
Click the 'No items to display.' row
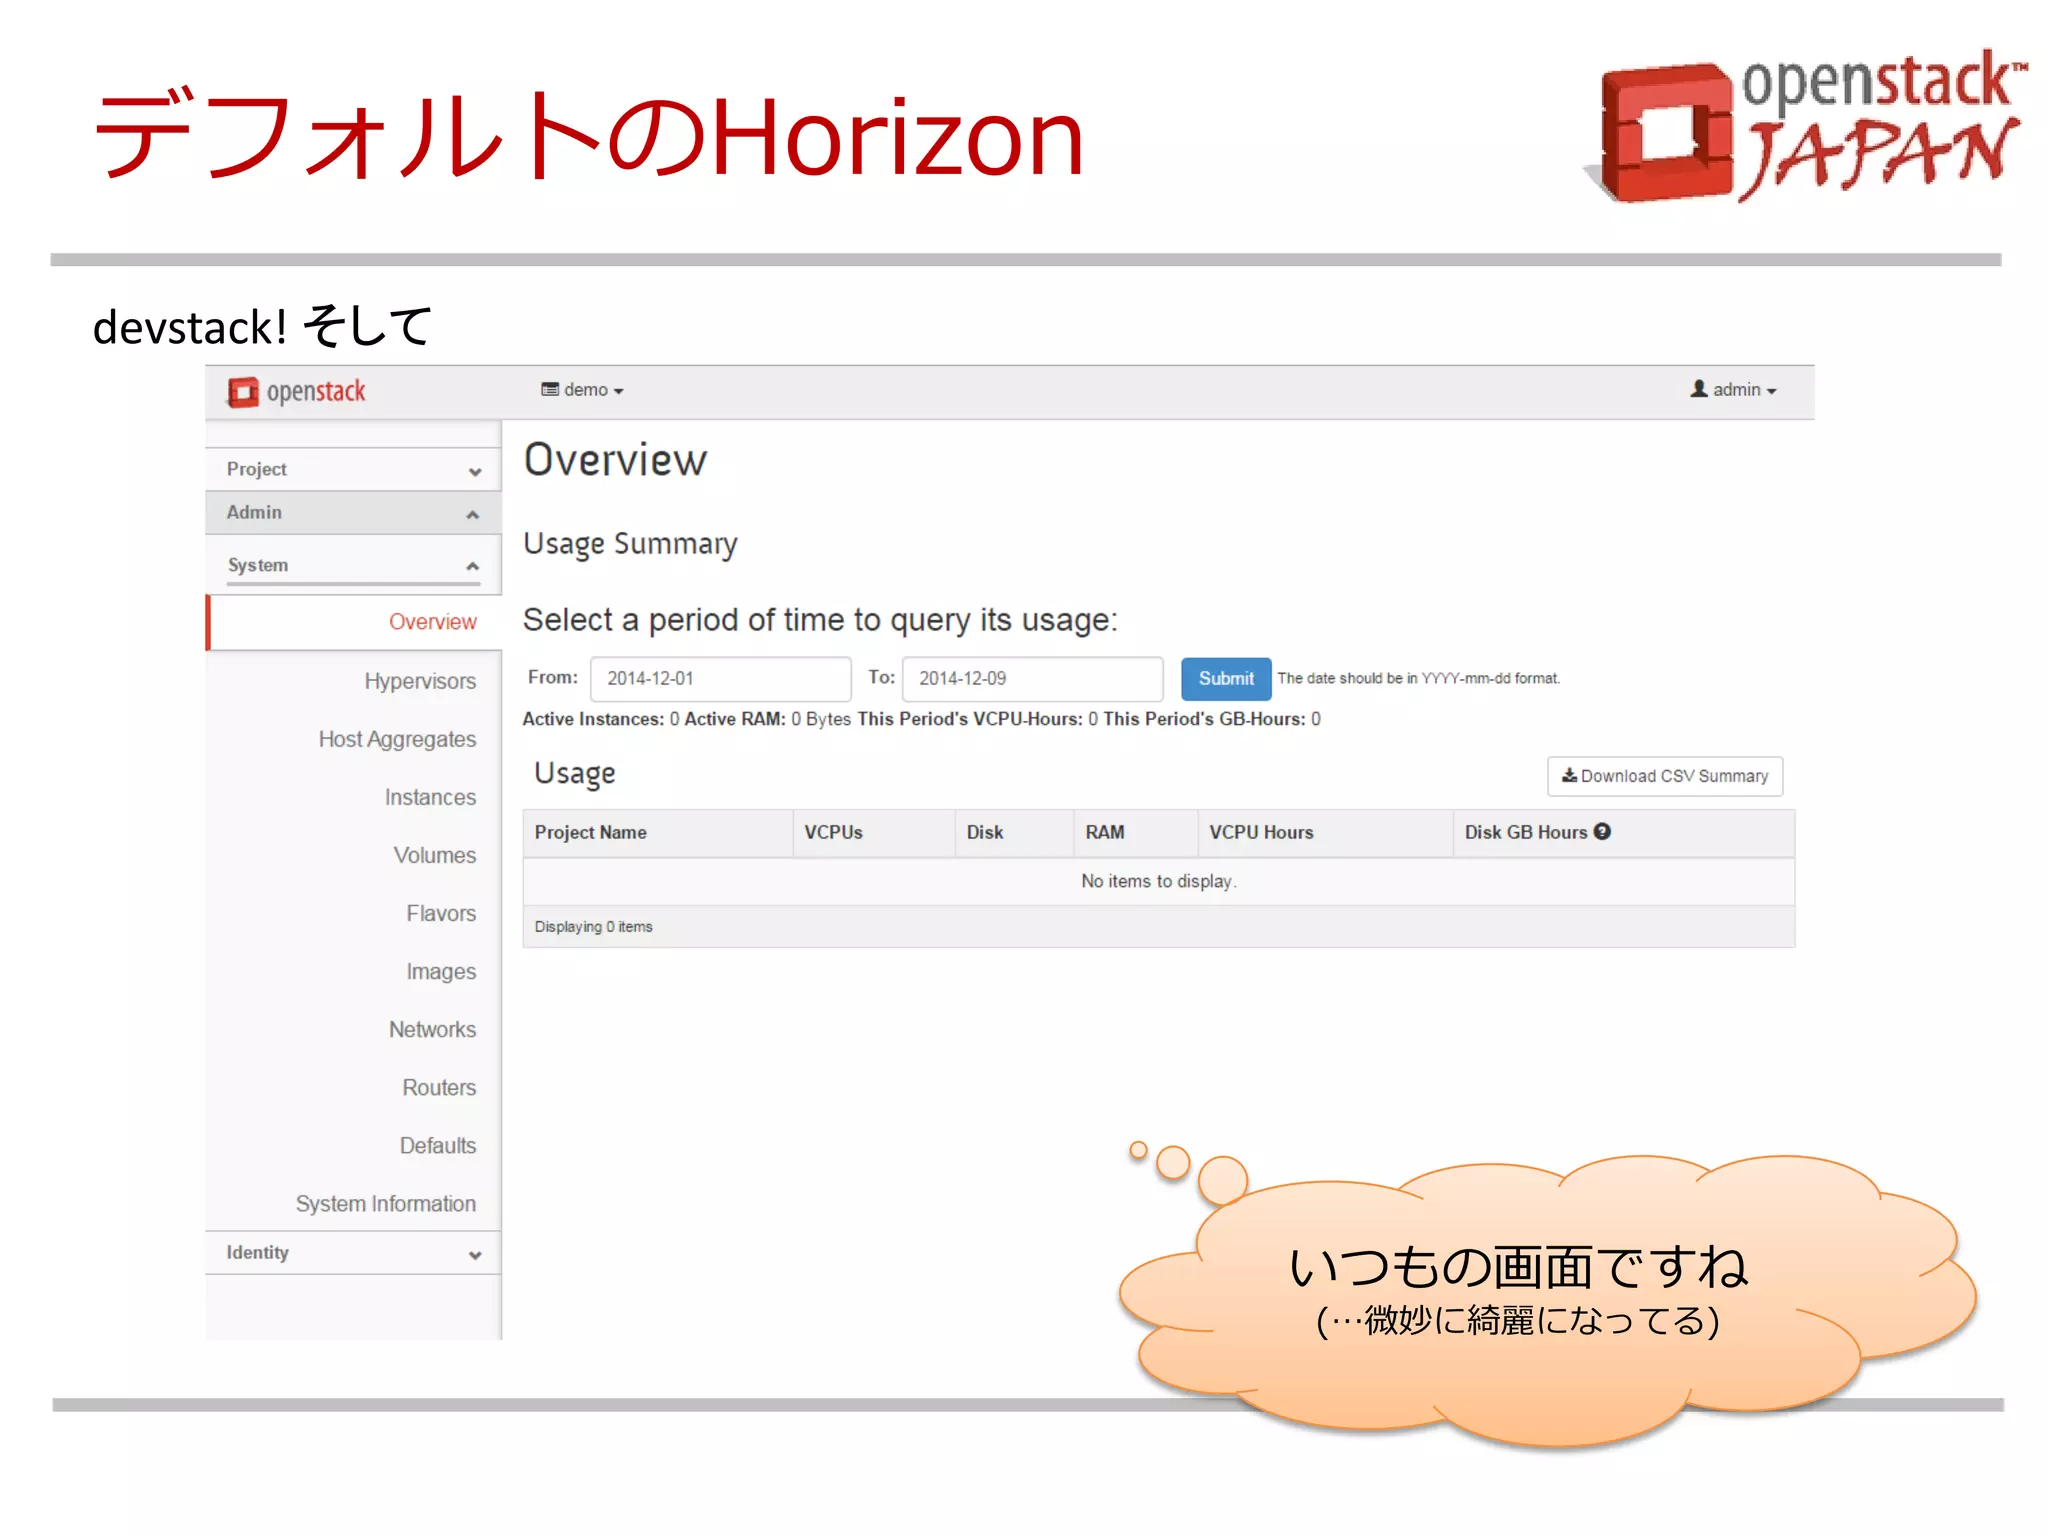pos(1159,881)
